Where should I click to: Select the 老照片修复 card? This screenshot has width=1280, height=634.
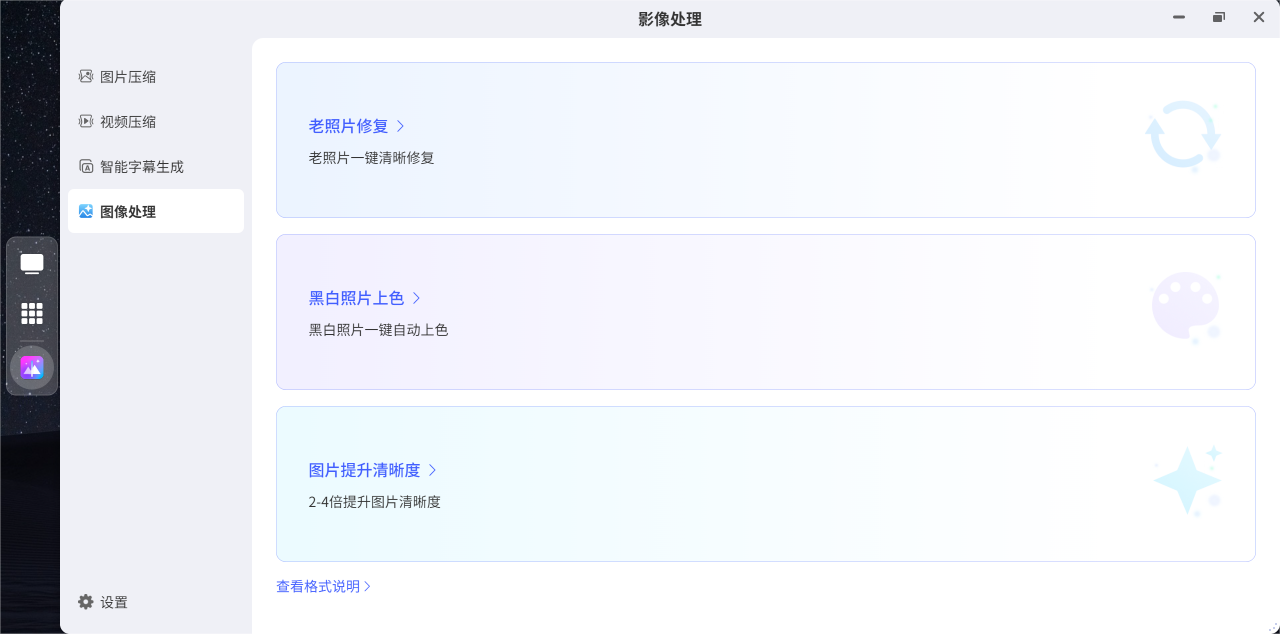tap(765, 140)
